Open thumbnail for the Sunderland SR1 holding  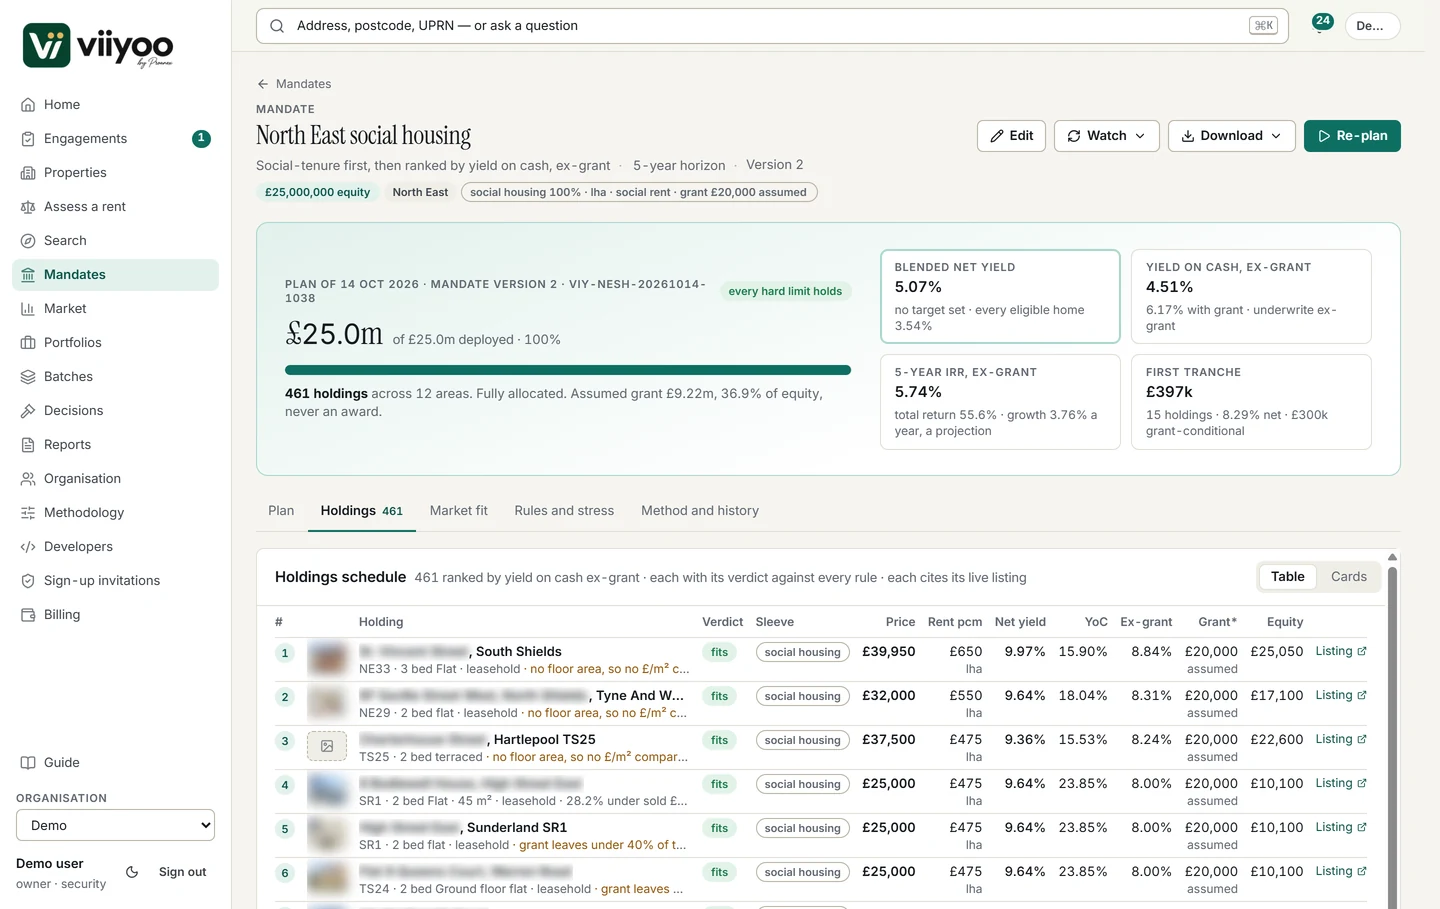click(x=327, y=834)
